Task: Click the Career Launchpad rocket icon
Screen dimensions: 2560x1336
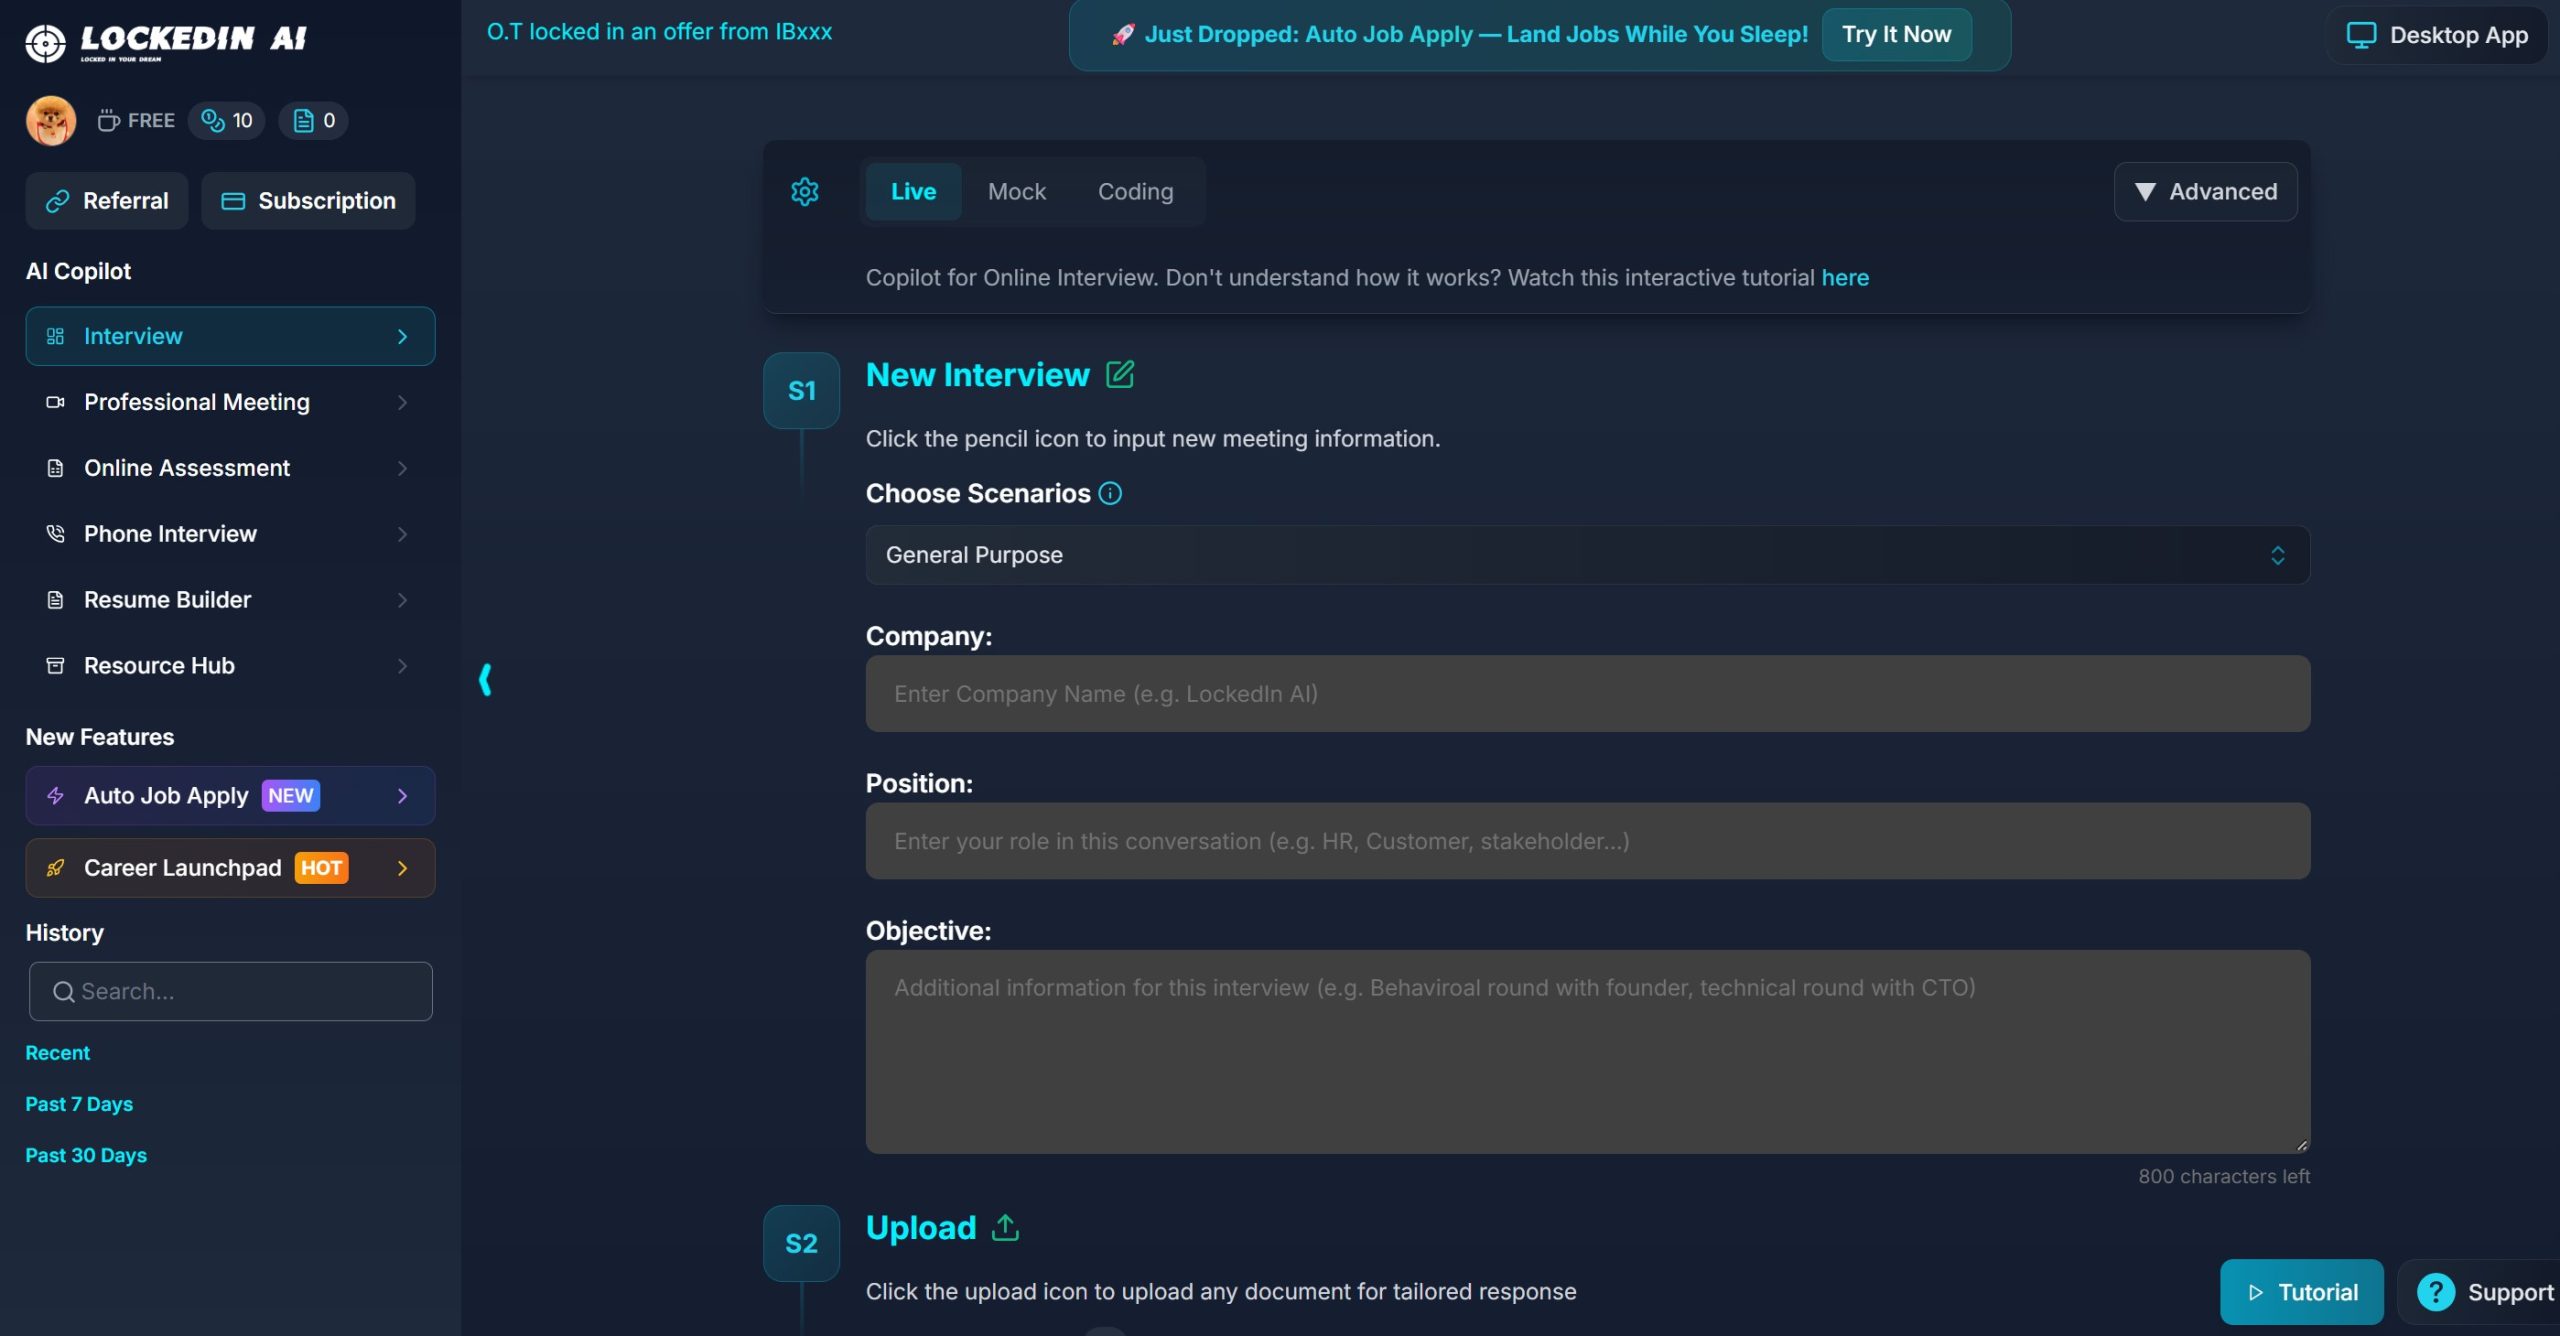Action: click(55, 869)
